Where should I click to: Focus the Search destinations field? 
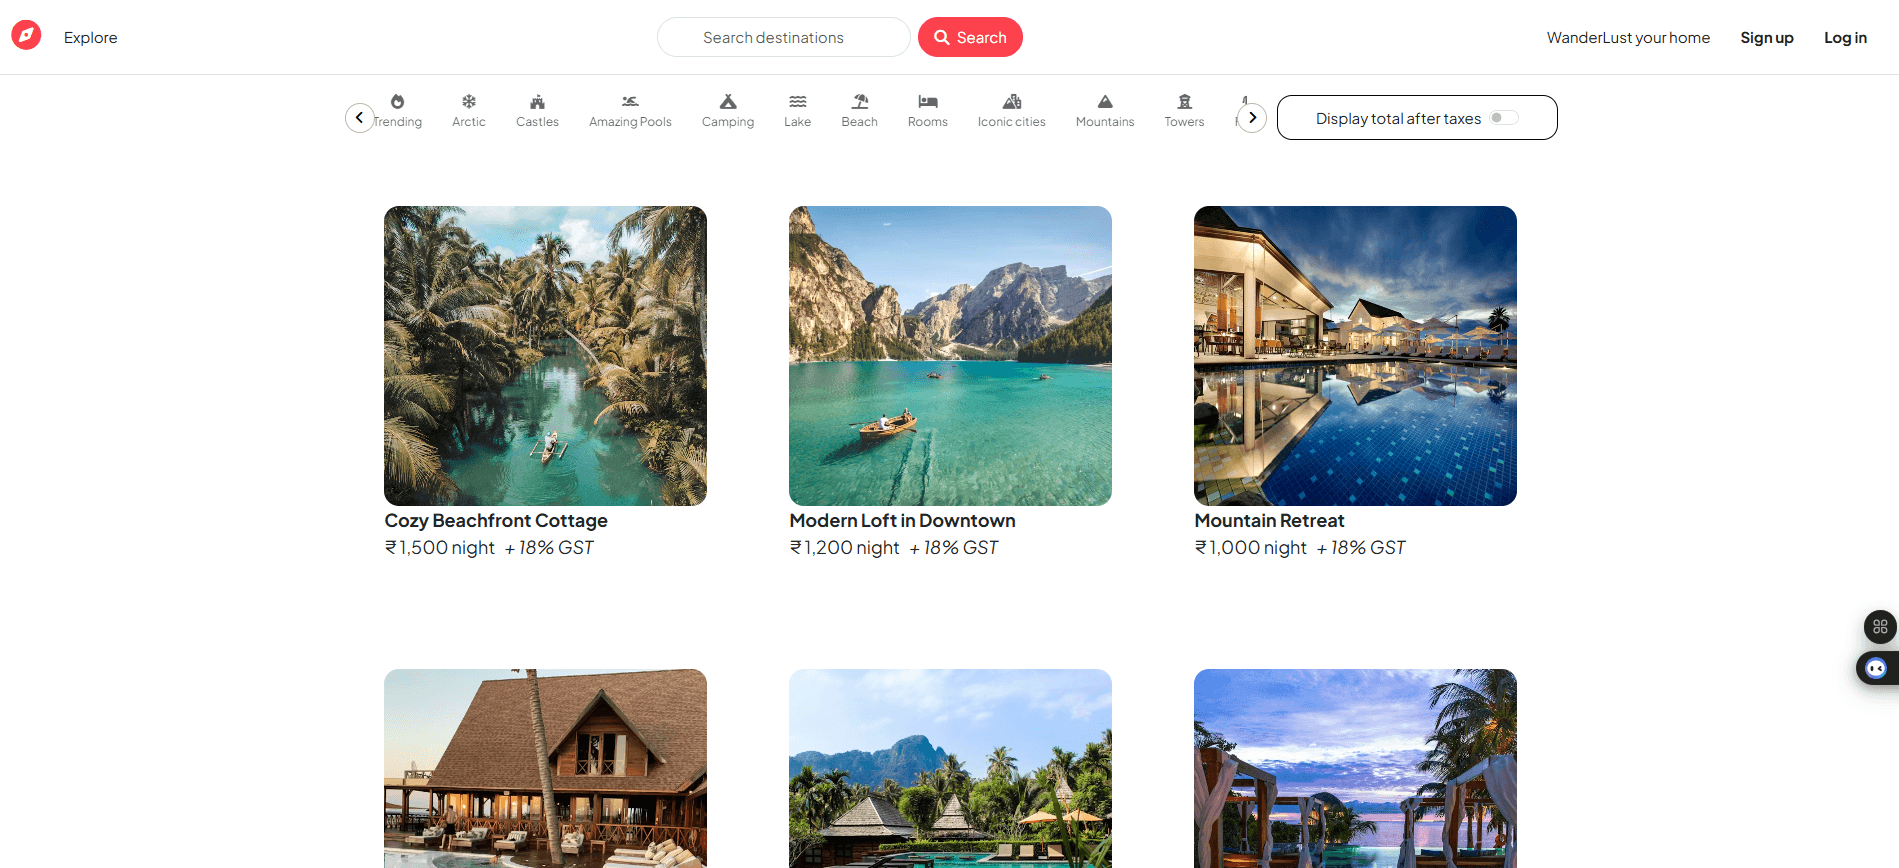(x=784, y=37)
